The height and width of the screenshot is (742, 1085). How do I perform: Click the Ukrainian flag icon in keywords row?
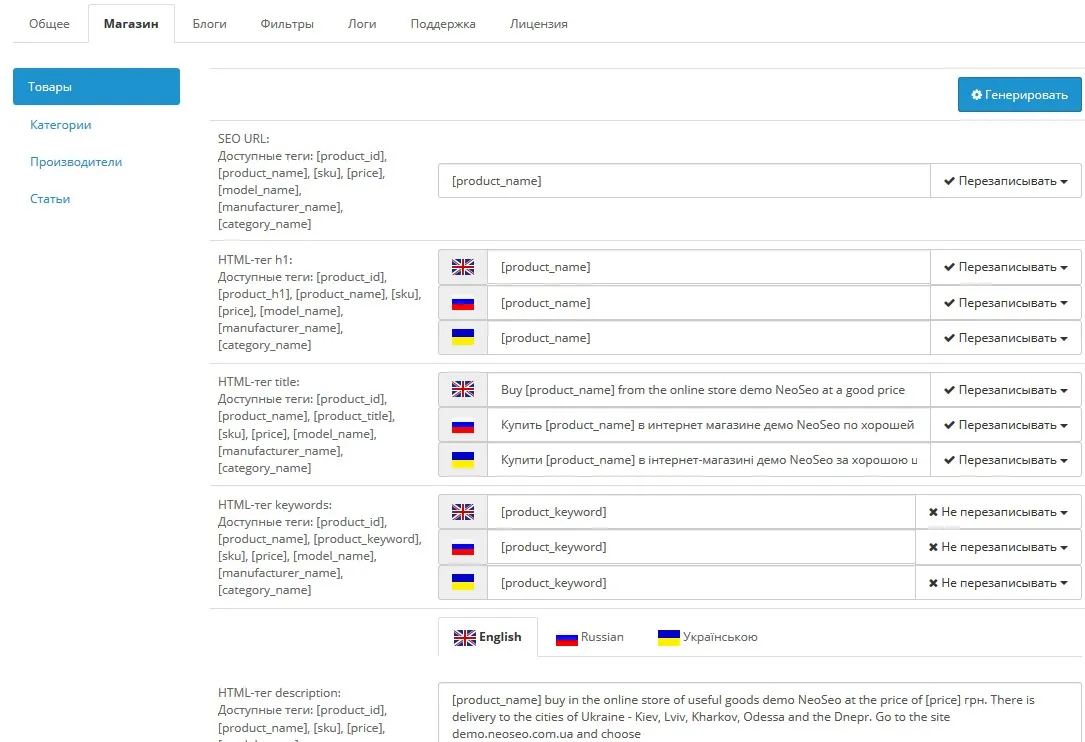(x=463, y=583)
